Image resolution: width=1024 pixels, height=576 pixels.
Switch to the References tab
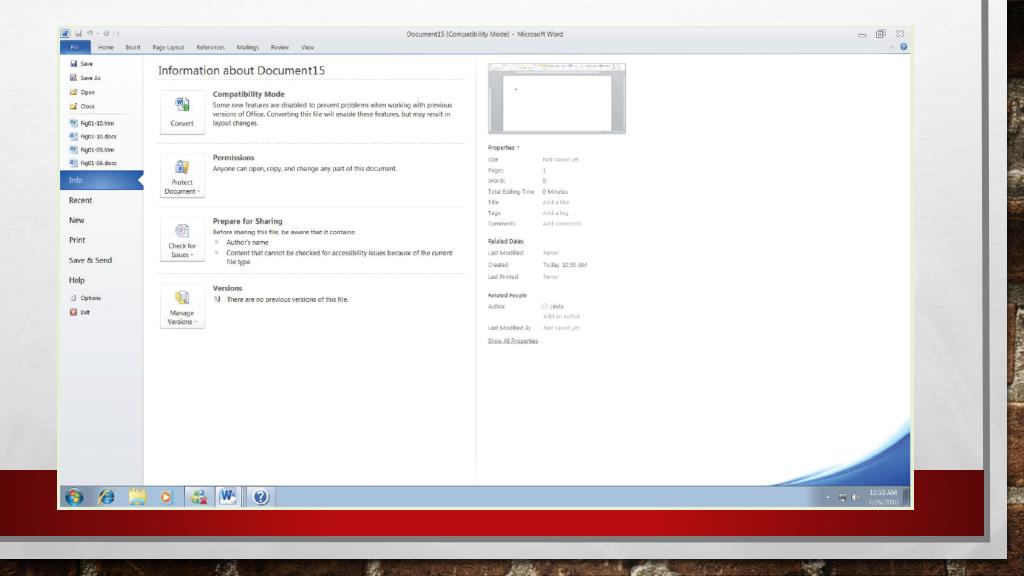[x=210, y=47]
